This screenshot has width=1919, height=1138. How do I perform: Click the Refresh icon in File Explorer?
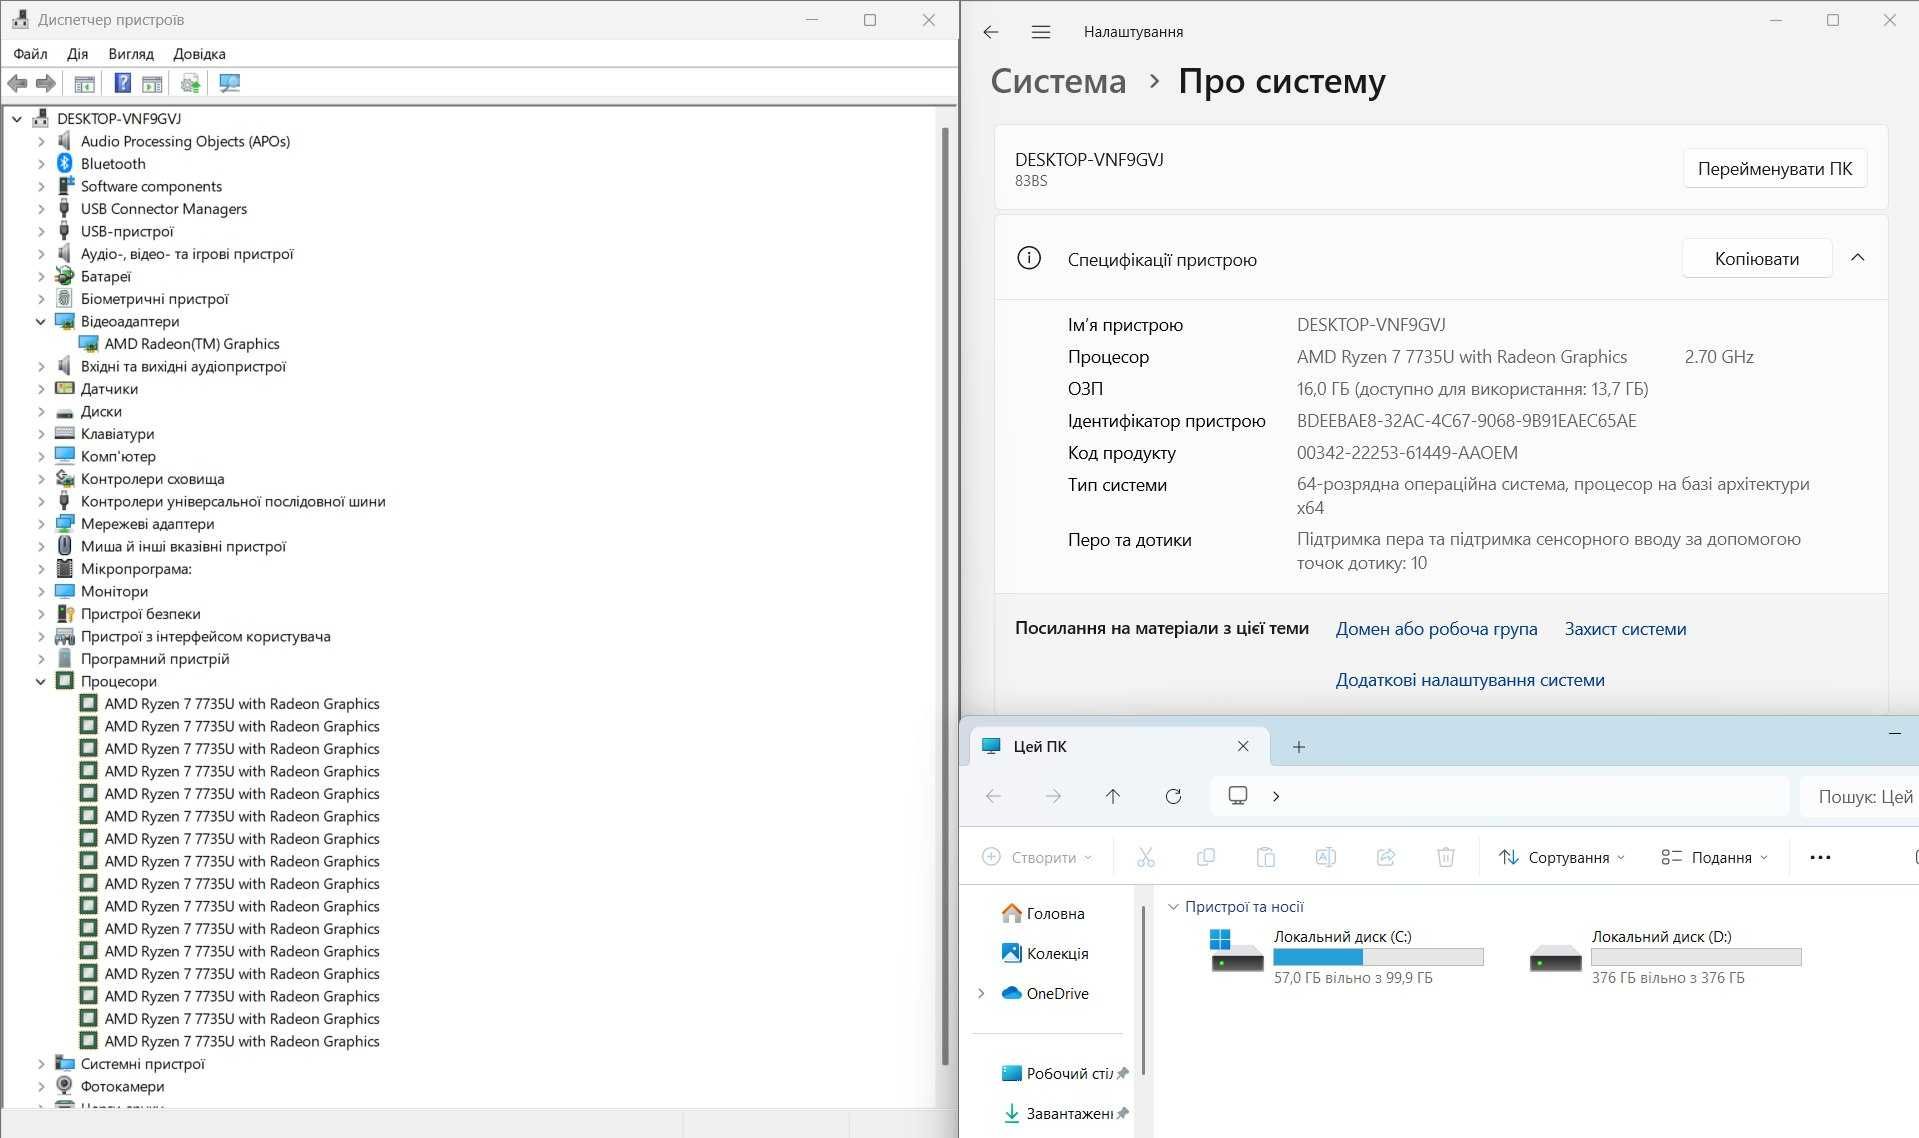pyautogui.click(x=1173, y=796)
